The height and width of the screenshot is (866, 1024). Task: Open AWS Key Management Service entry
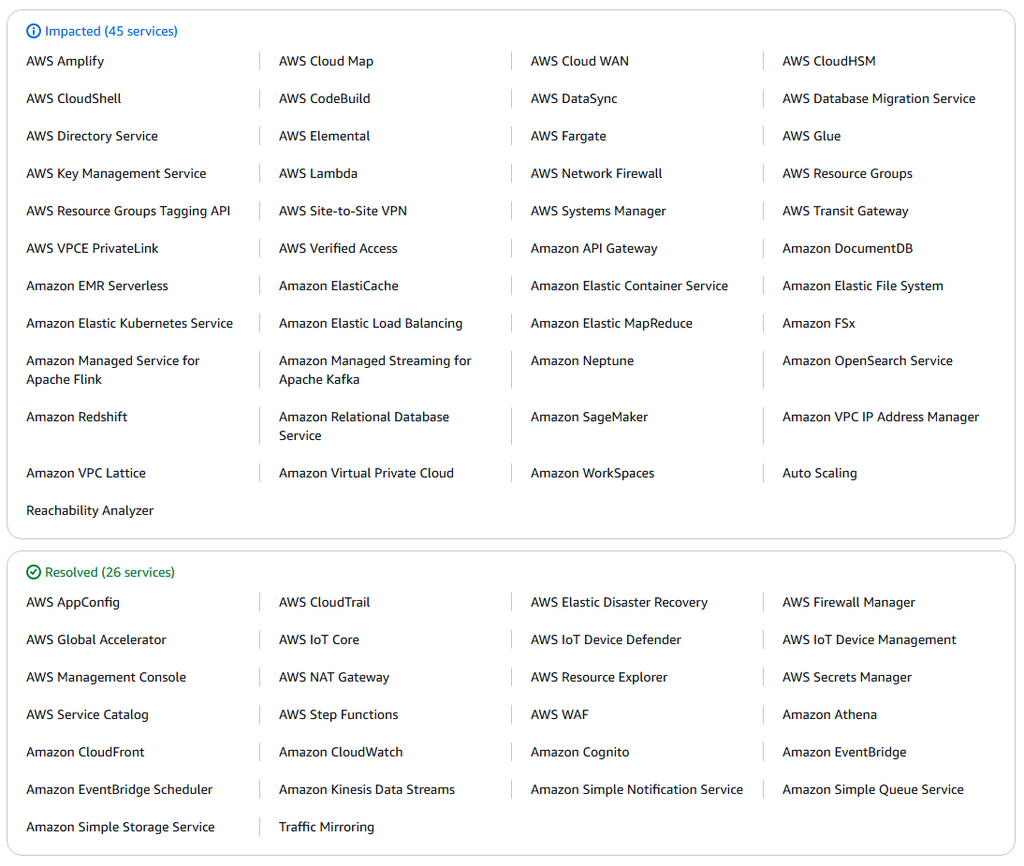116,174
